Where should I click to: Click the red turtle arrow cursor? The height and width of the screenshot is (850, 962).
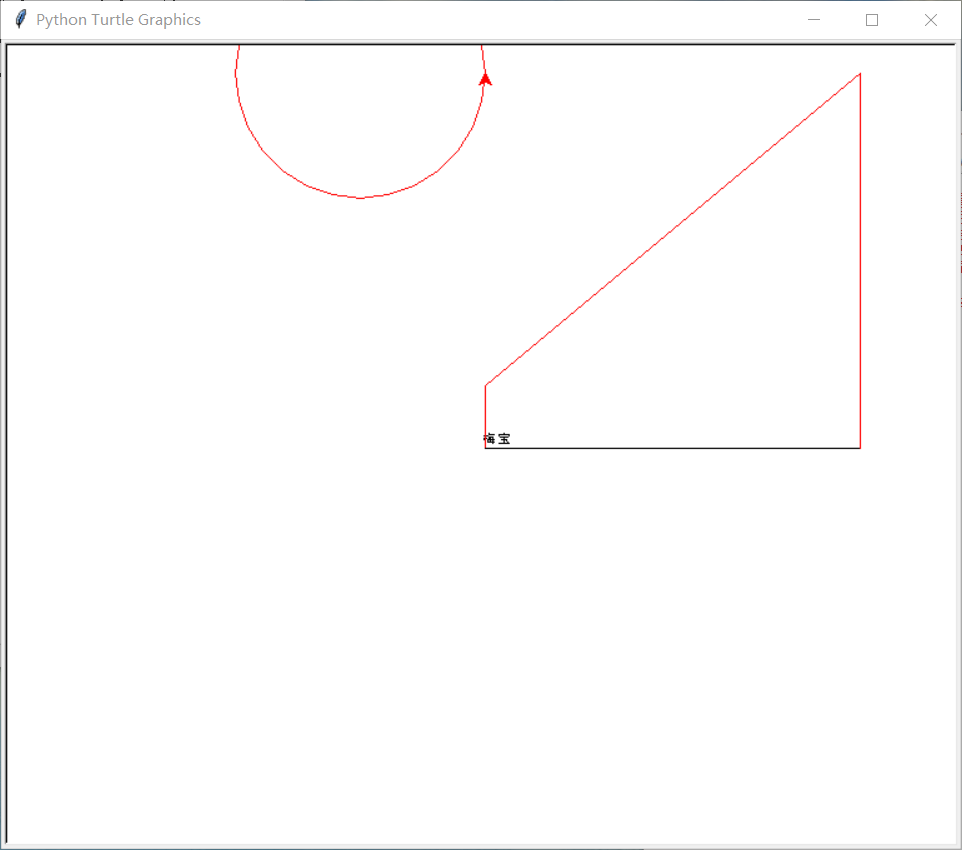pos(485,79)
